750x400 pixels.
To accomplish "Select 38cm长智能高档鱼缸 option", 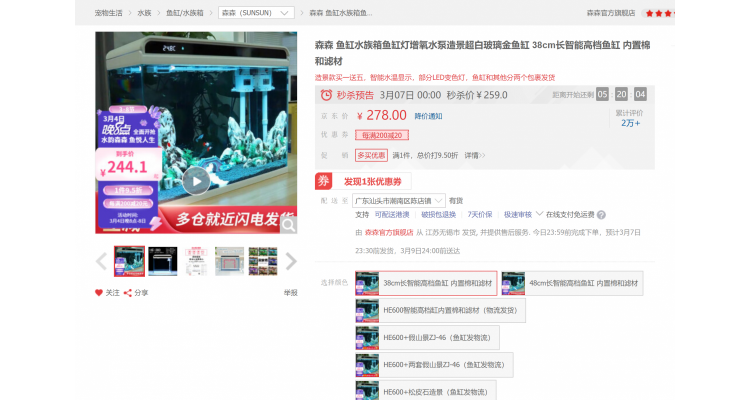I will (x=426, y=283).
